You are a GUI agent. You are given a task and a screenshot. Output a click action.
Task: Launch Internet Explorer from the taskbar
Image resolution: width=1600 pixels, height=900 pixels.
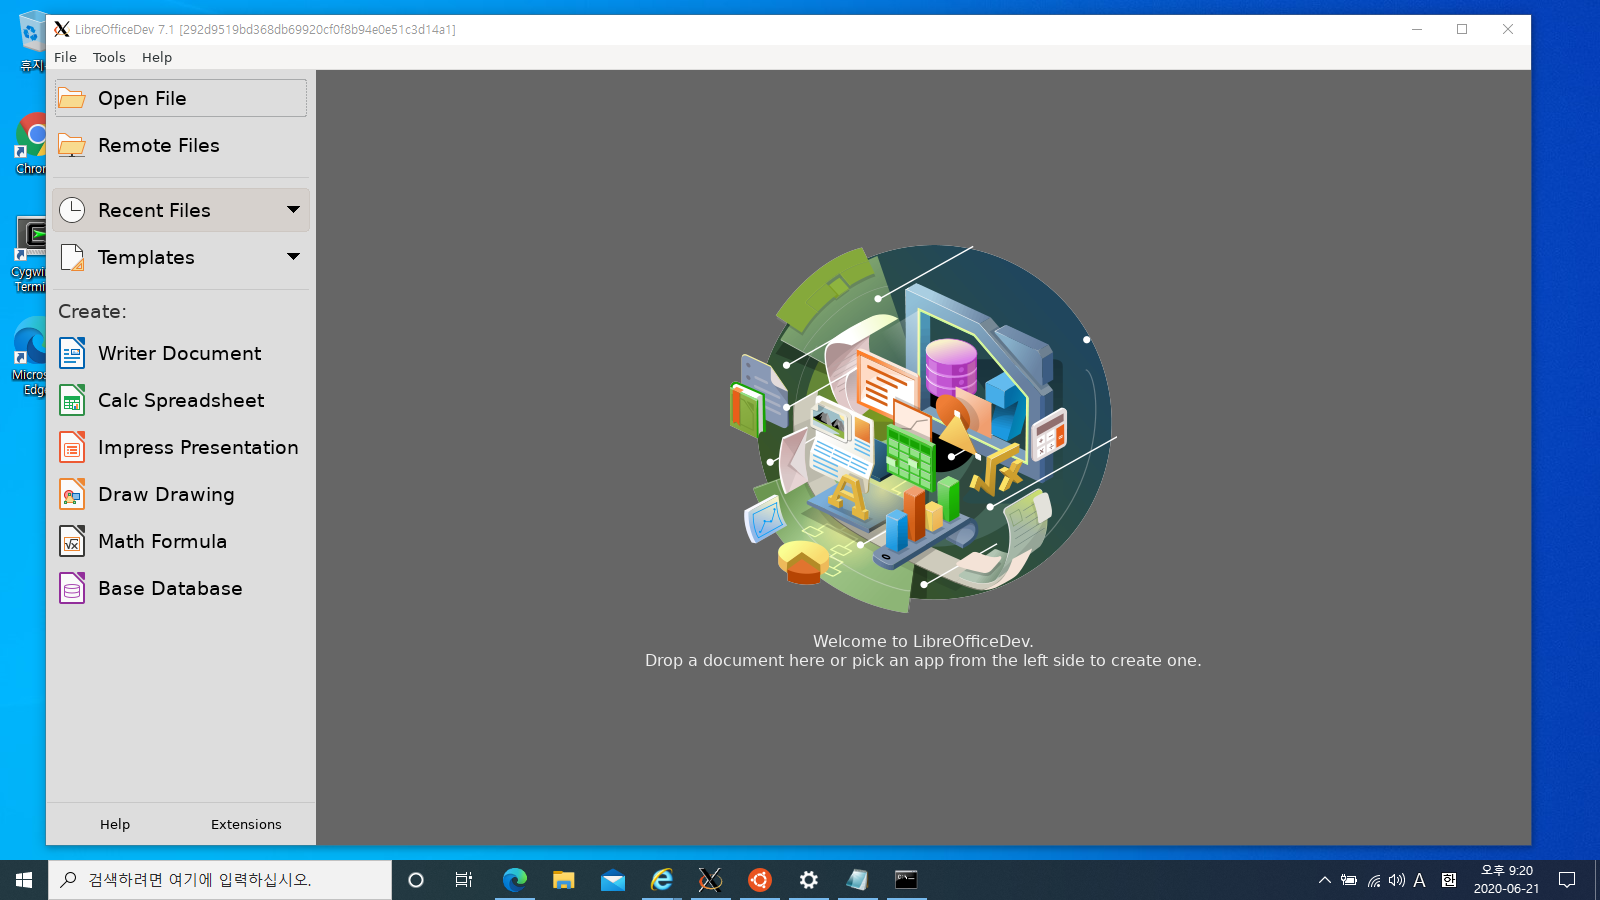pyautogui.click(x=662, y=880)
